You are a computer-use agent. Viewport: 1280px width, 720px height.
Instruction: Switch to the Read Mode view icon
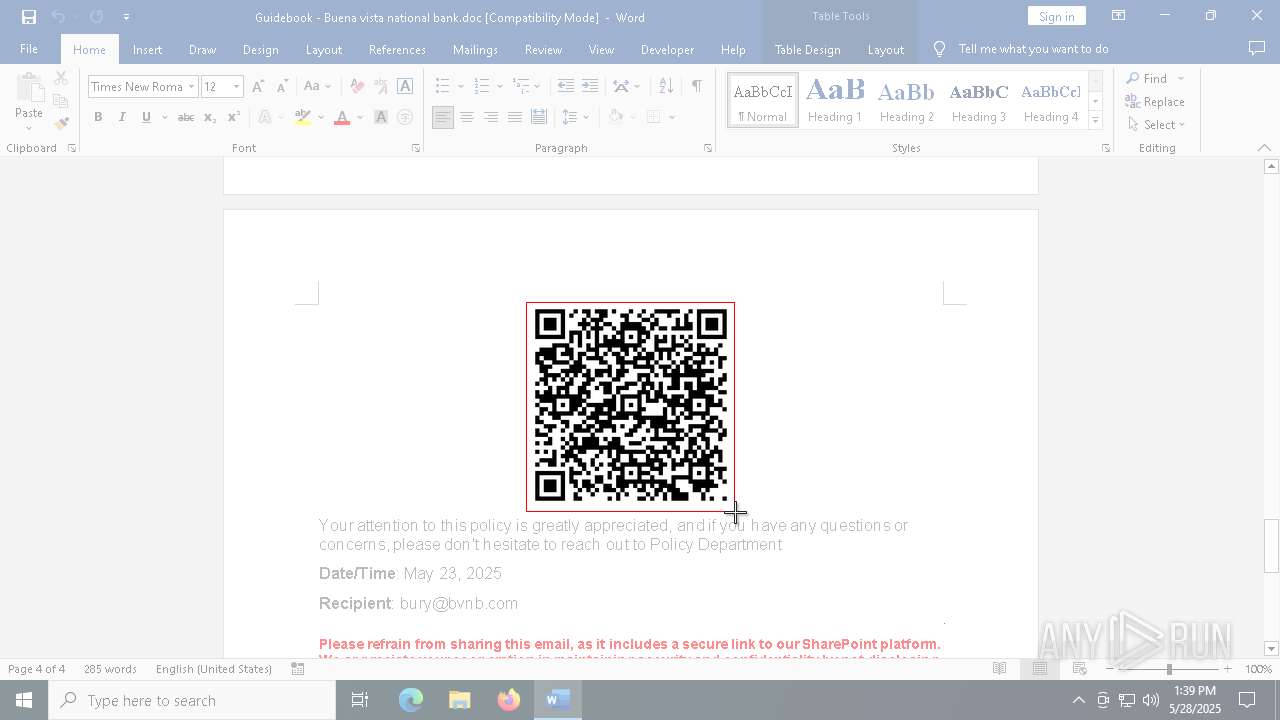999,669
